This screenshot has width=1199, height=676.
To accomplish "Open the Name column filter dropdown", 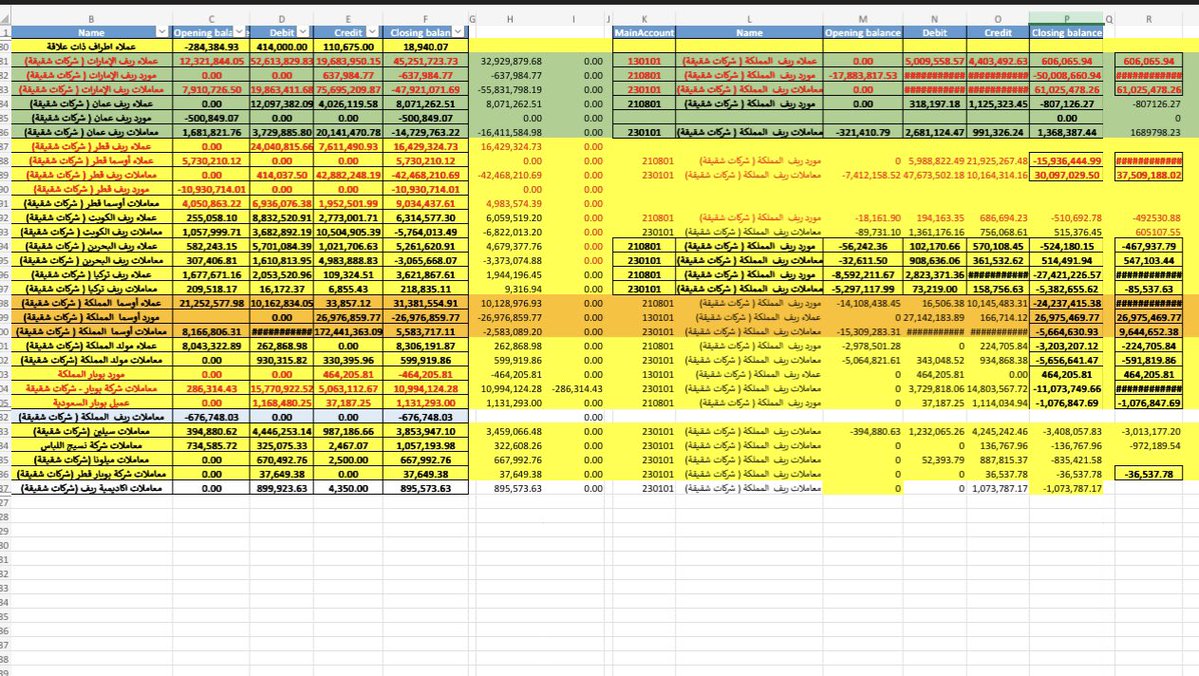I will click(161, 32).
